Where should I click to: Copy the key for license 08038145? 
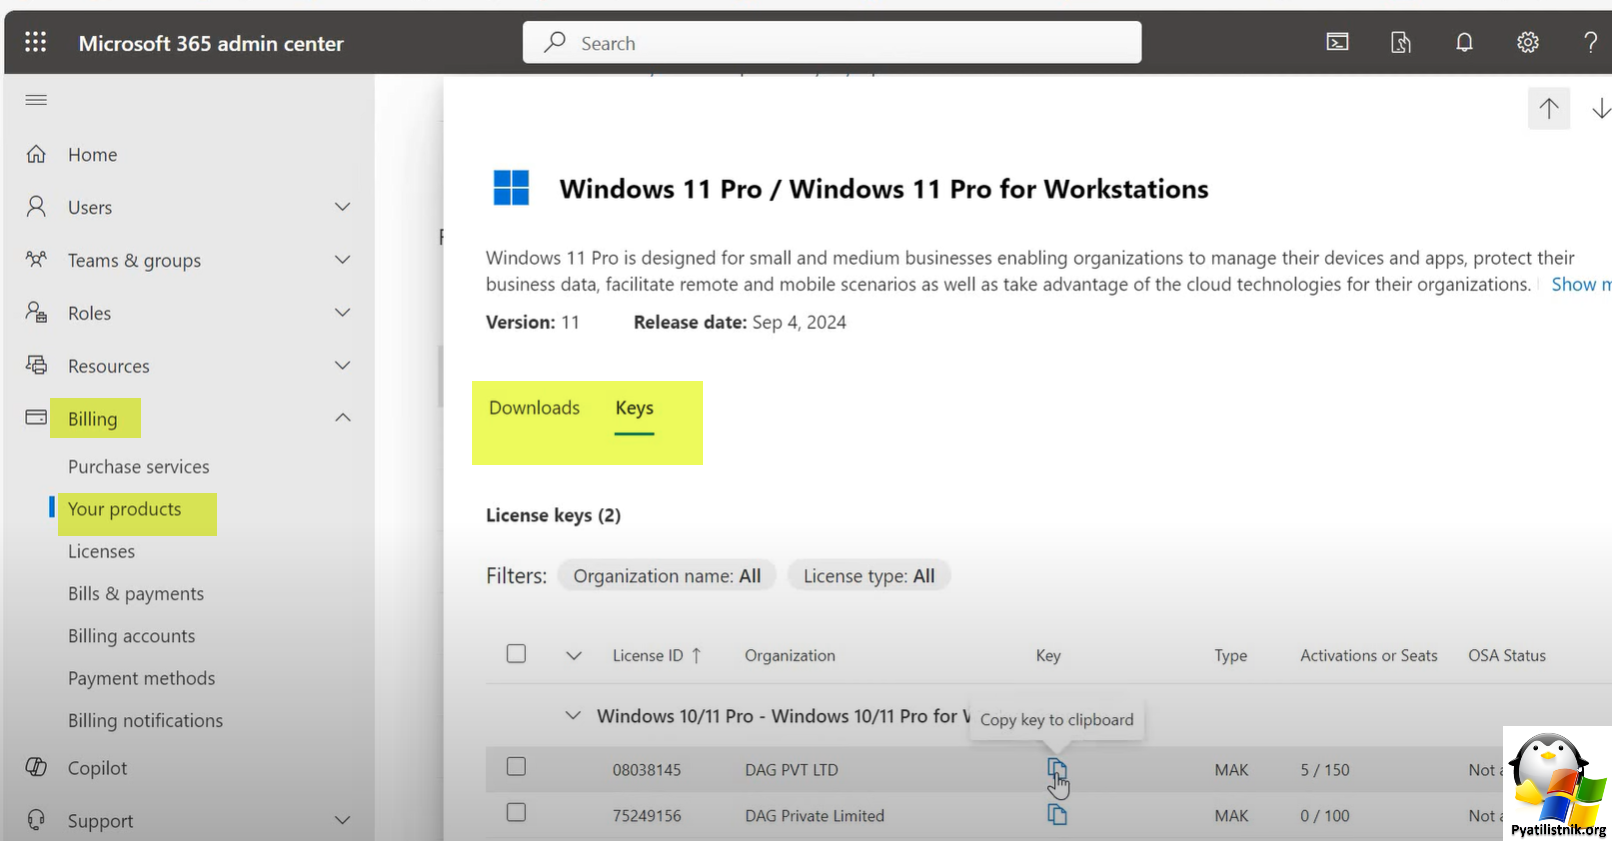[x=1057, y=769]
